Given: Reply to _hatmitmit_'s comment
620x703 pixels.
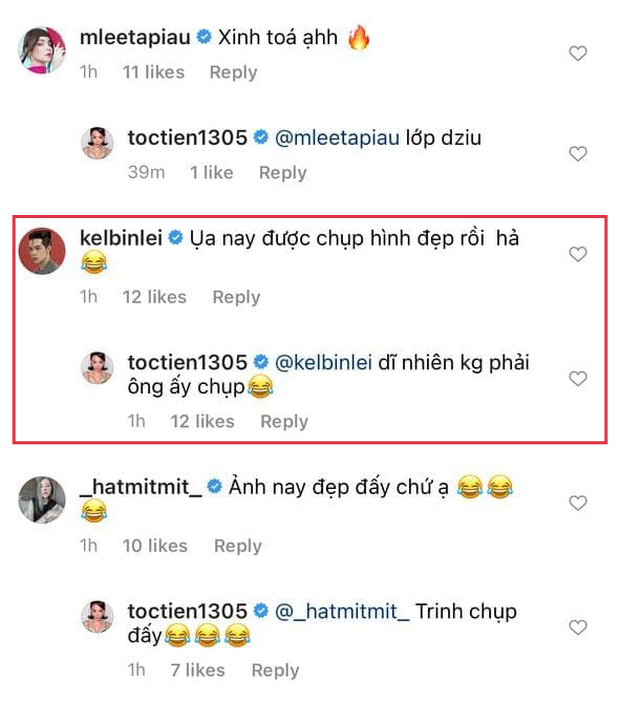Looking at the screenshot, I should pyautogui.click(x=237, y=546).
